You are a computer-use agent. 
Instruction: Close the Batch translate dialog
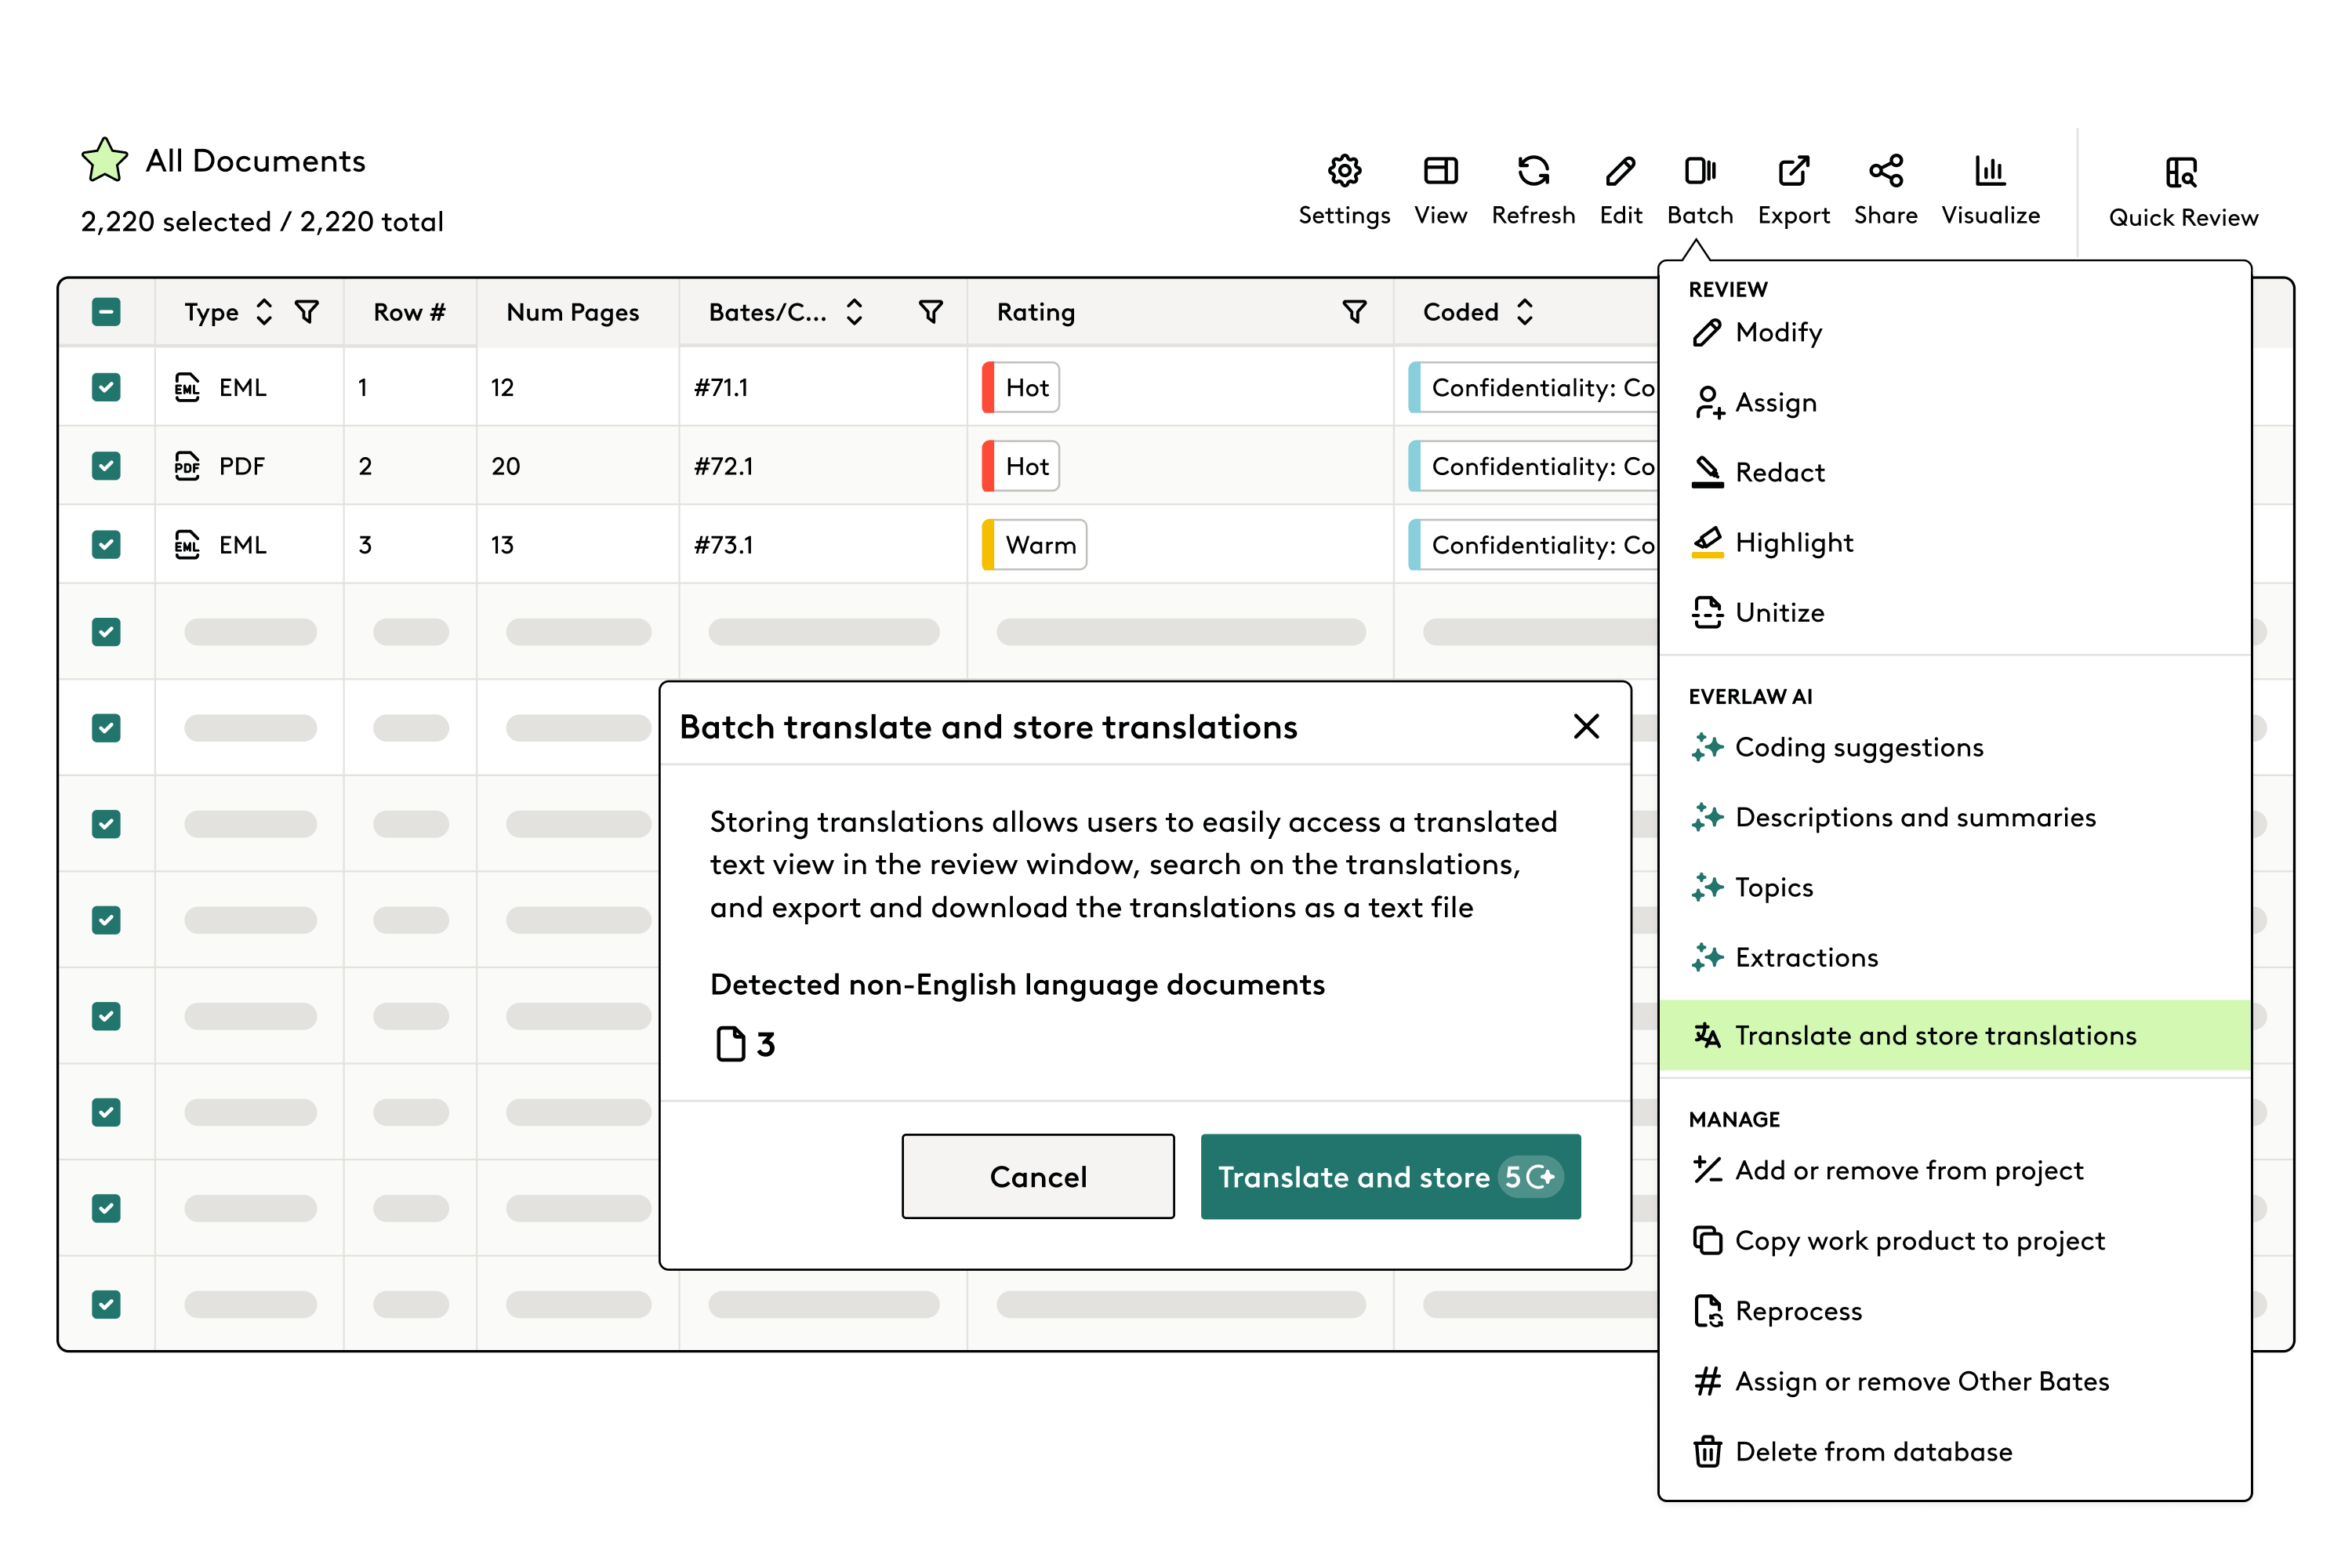pyautogui.click(x=1586, y=726)
